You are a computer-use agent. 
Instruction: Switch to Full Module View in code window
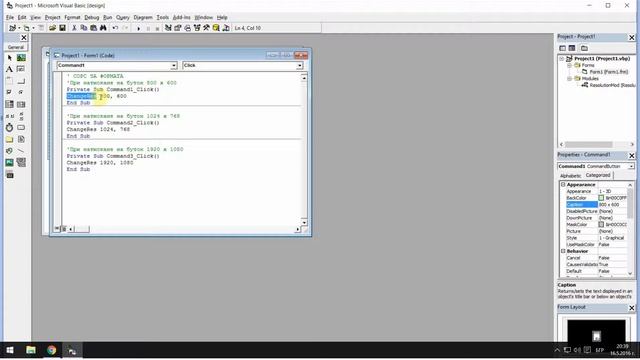point(64,229)
